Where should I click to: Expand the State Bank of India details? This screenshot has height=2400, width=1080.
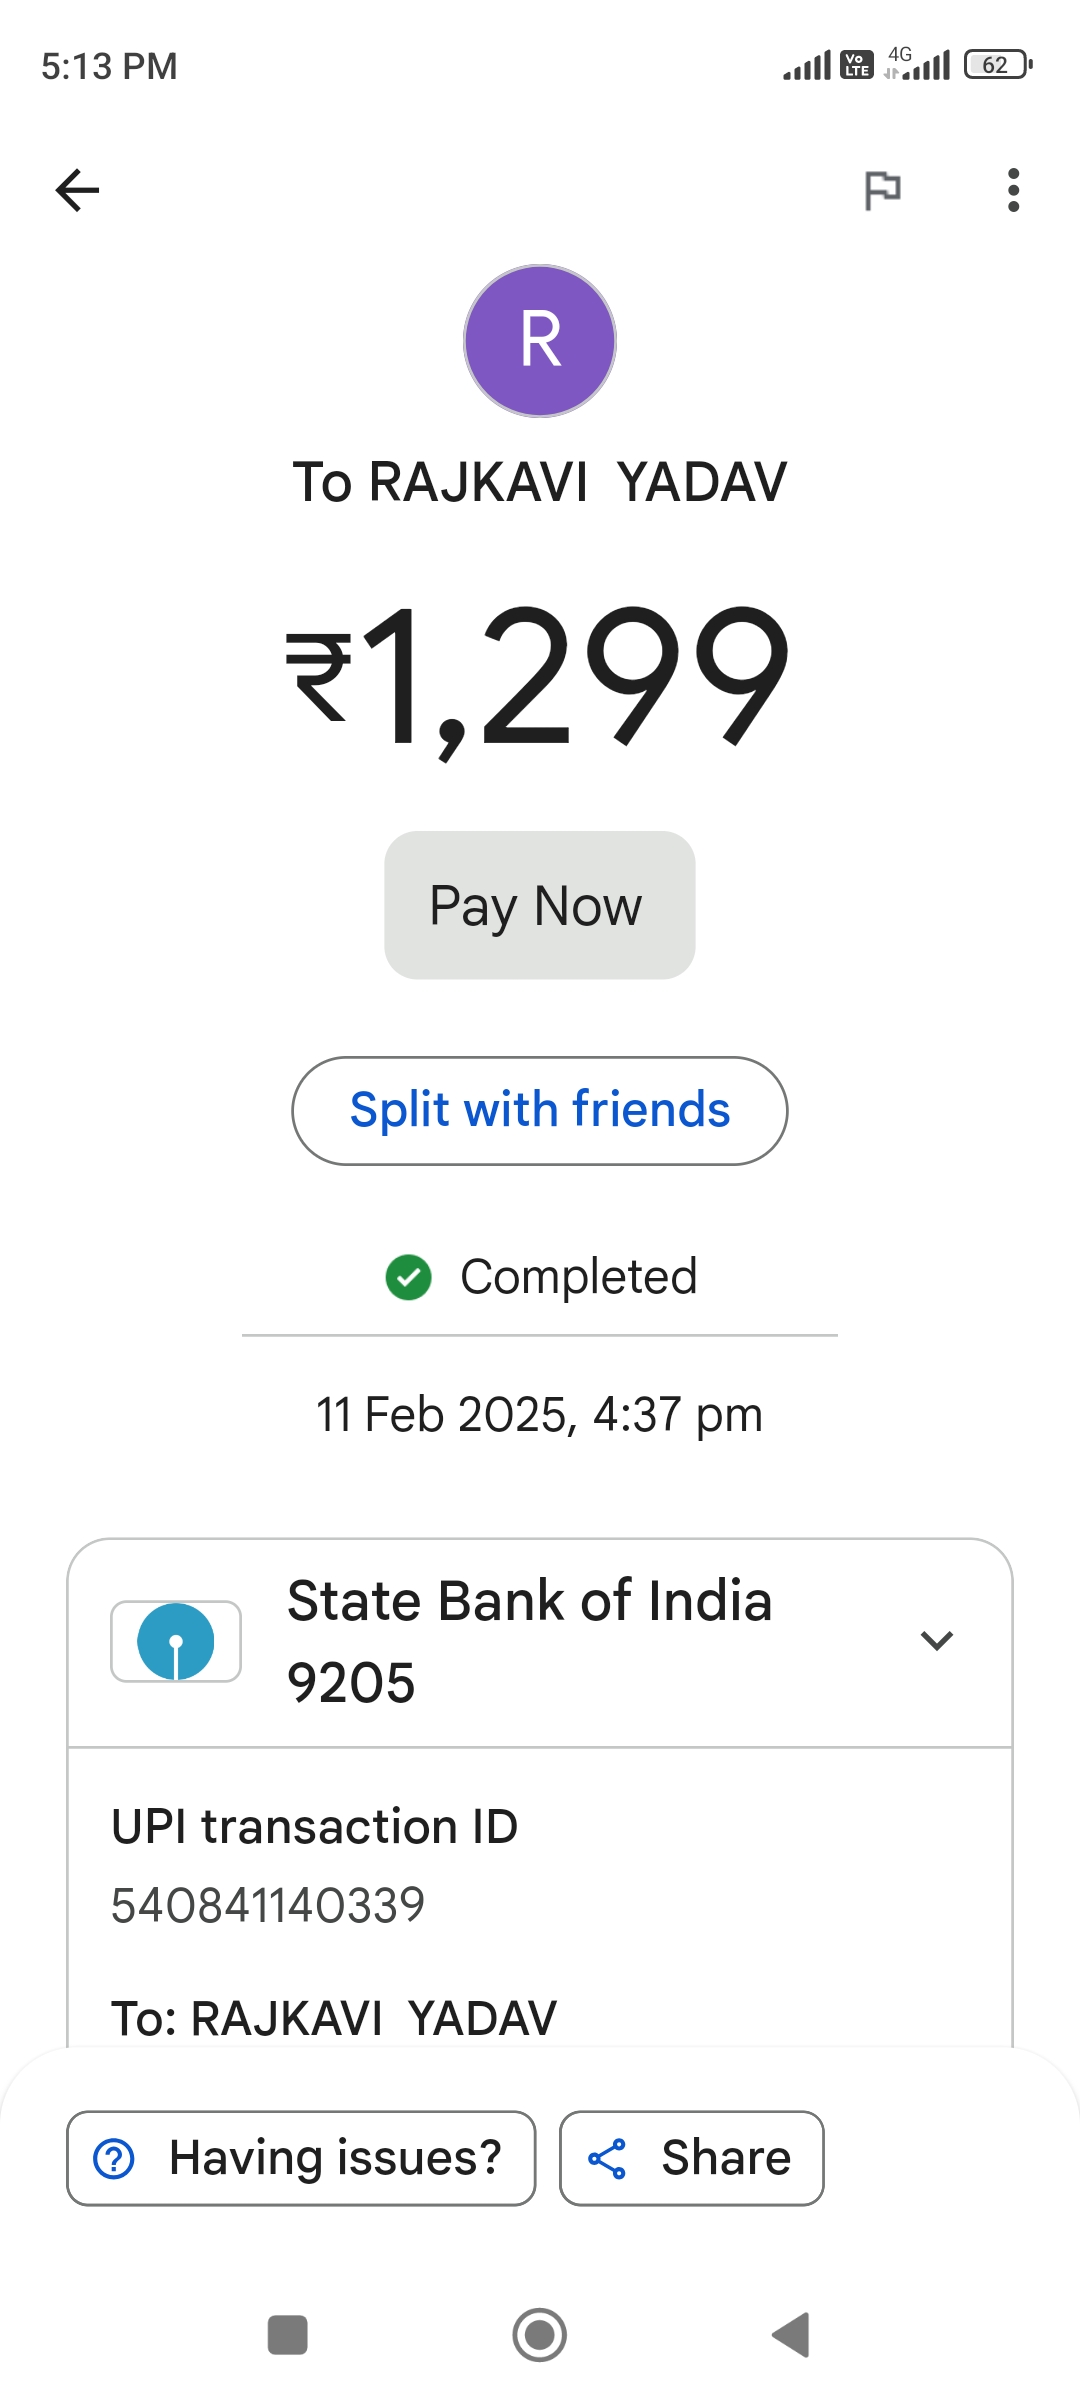coord(936,1641)
